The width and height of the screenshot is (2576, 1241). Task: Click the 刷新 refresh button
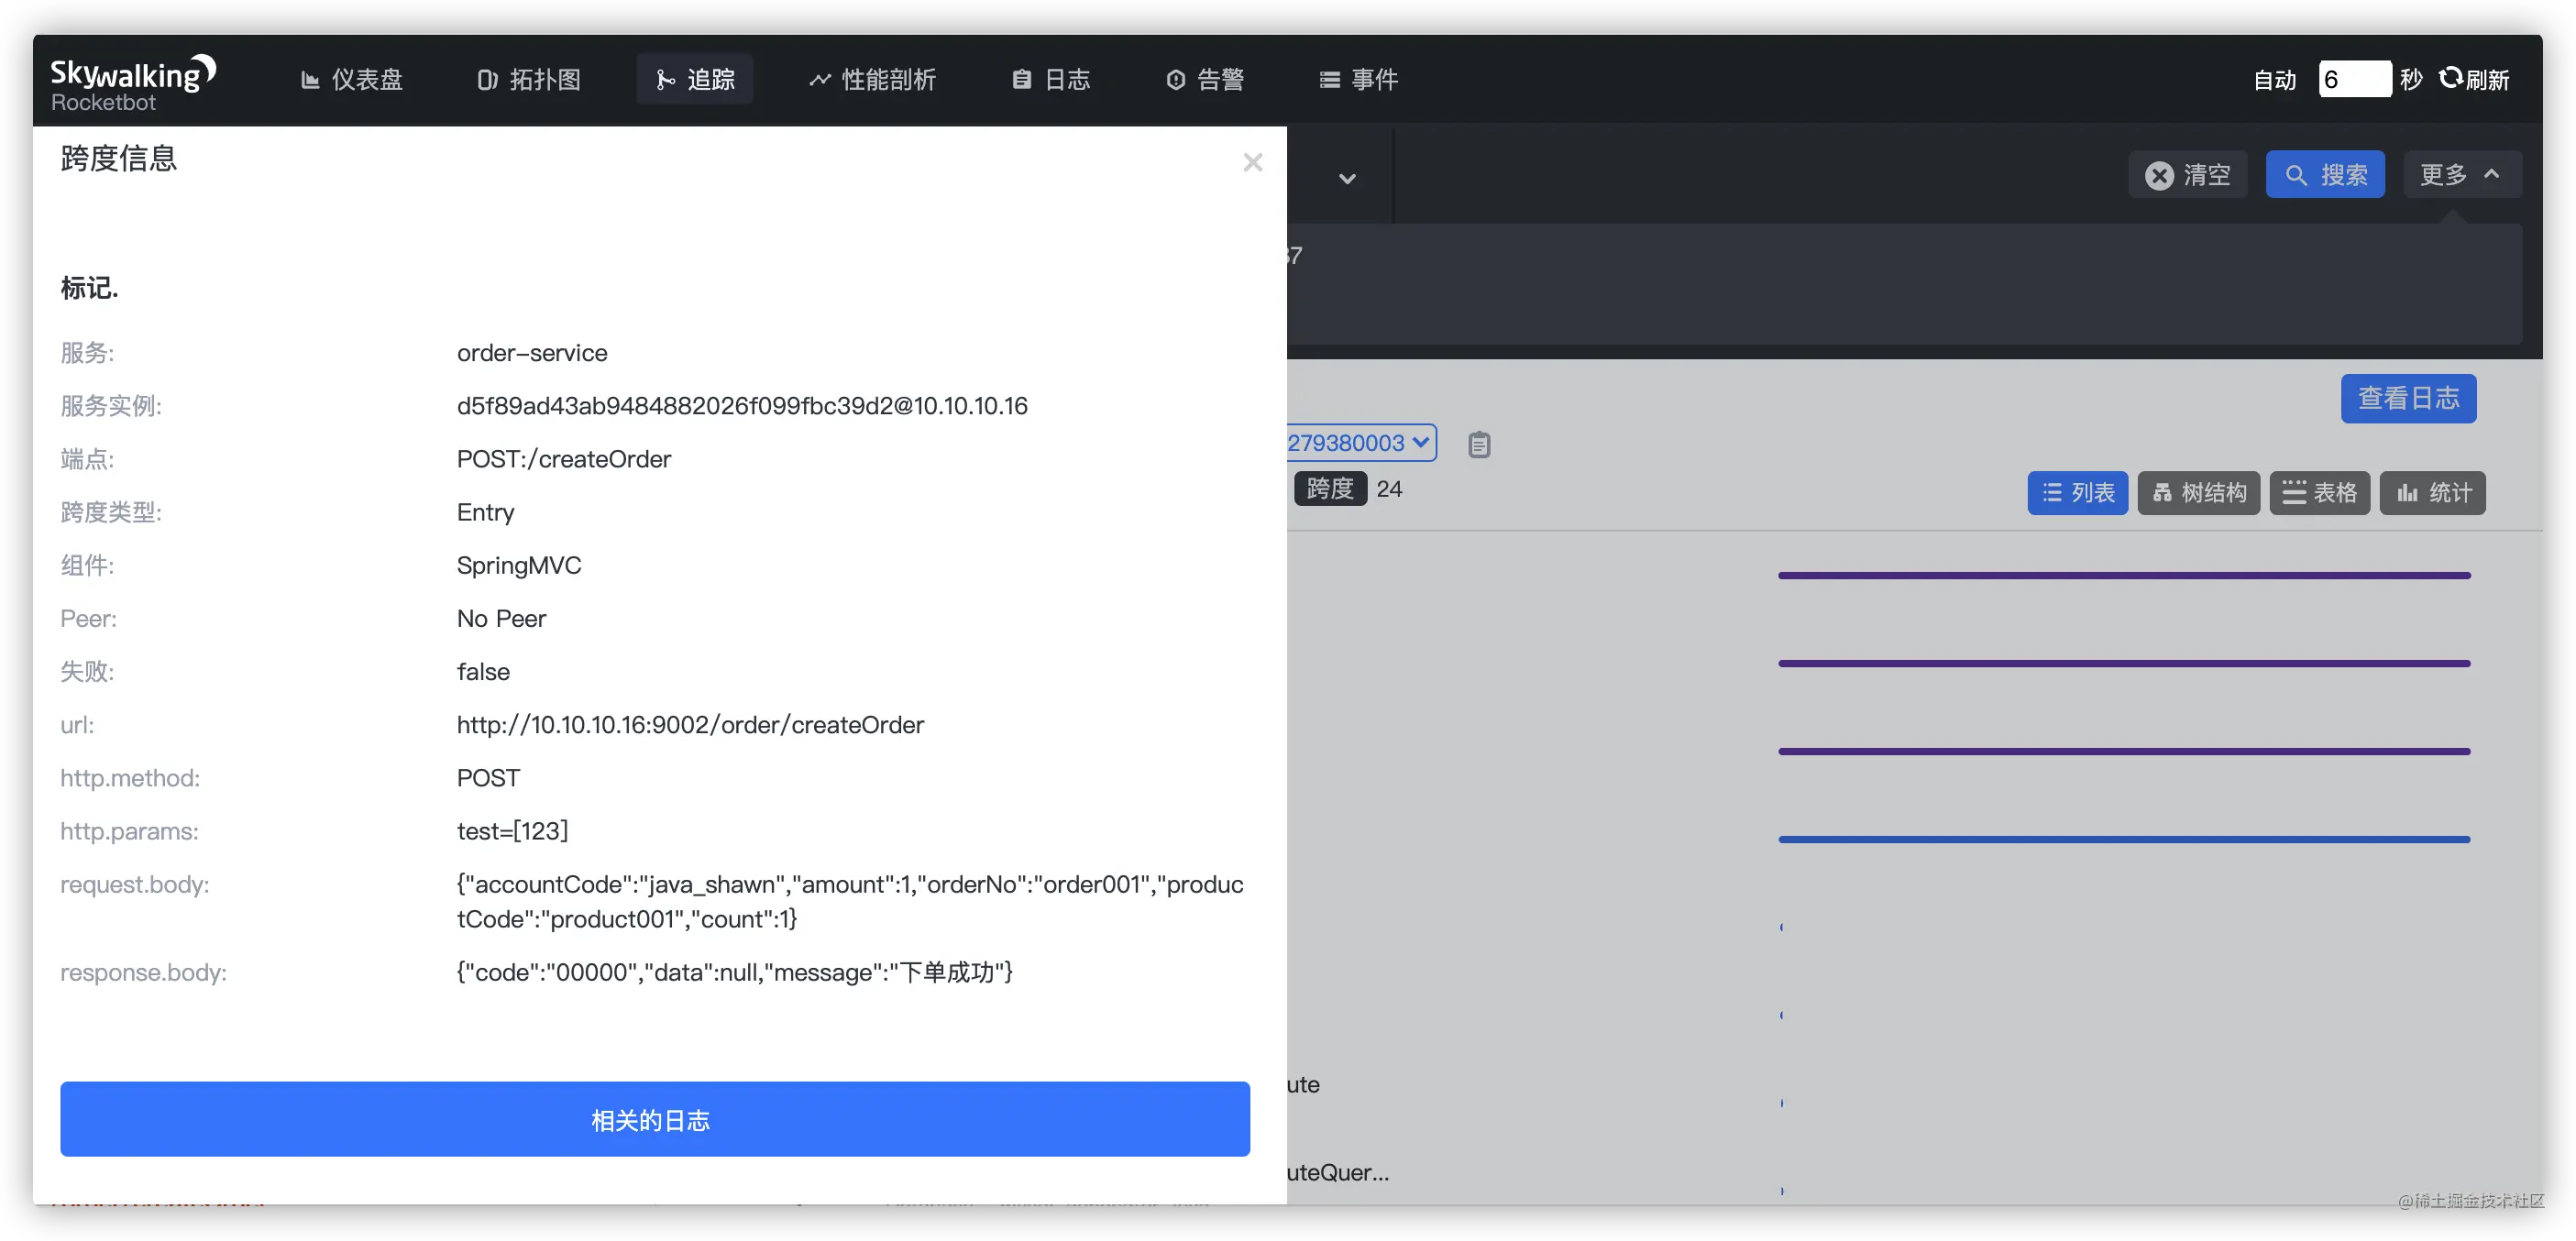(2474, 79)
